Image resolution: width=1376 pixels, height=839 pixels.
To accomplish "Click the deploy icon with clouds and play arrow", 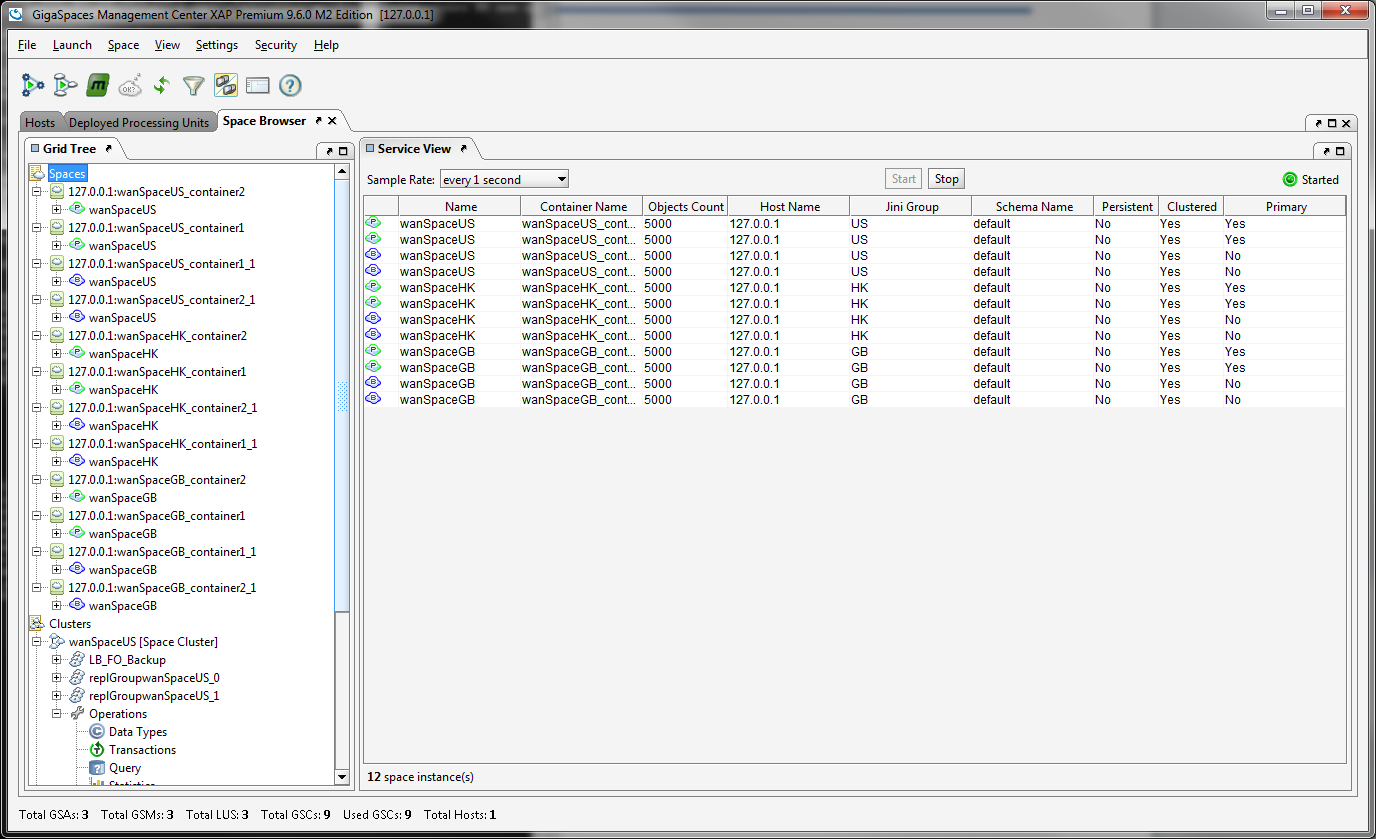I will [65, 86].
